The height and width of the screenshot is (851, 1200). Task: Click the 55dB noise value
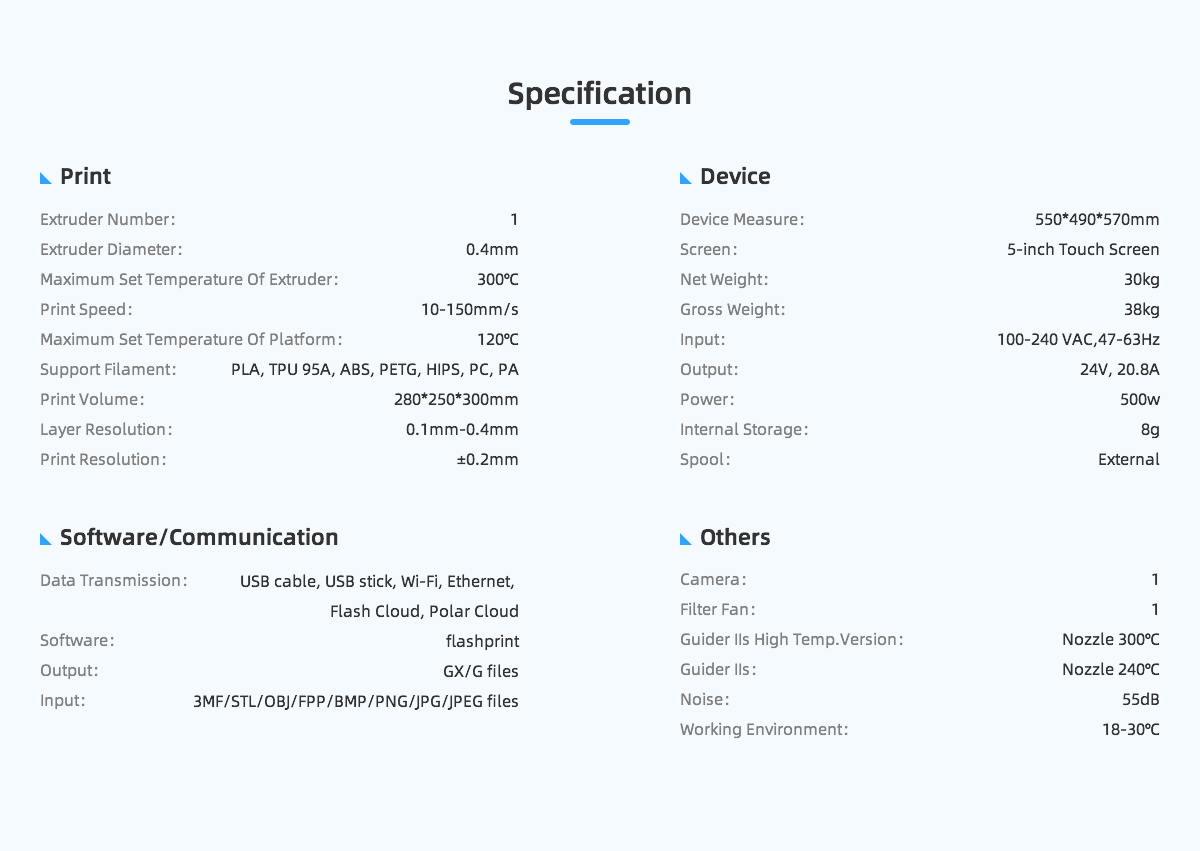tap(1141, 700)
